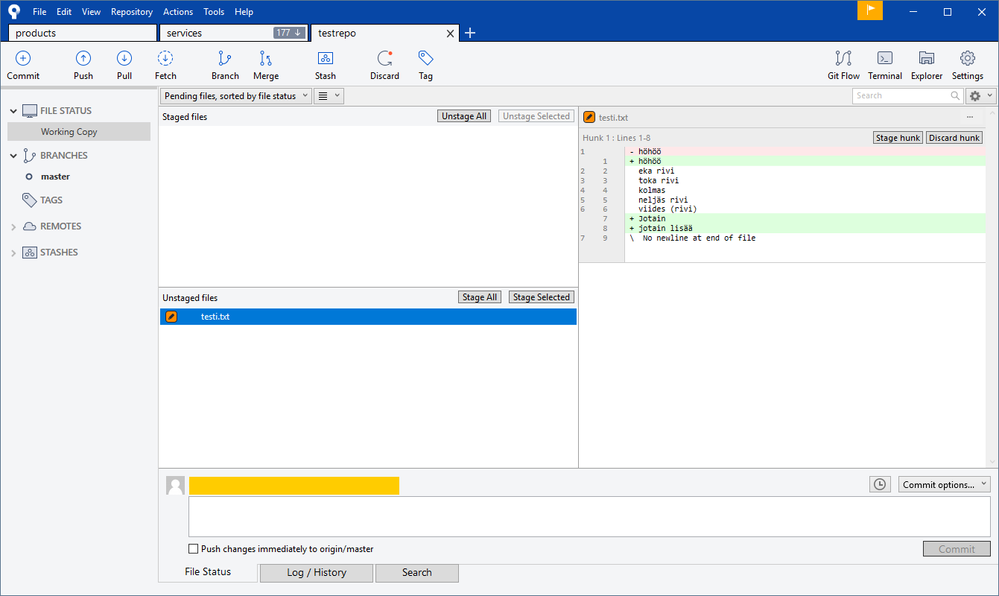Open the View menu
The width and height of the screenshot is (999, 596).
(91, 11)
